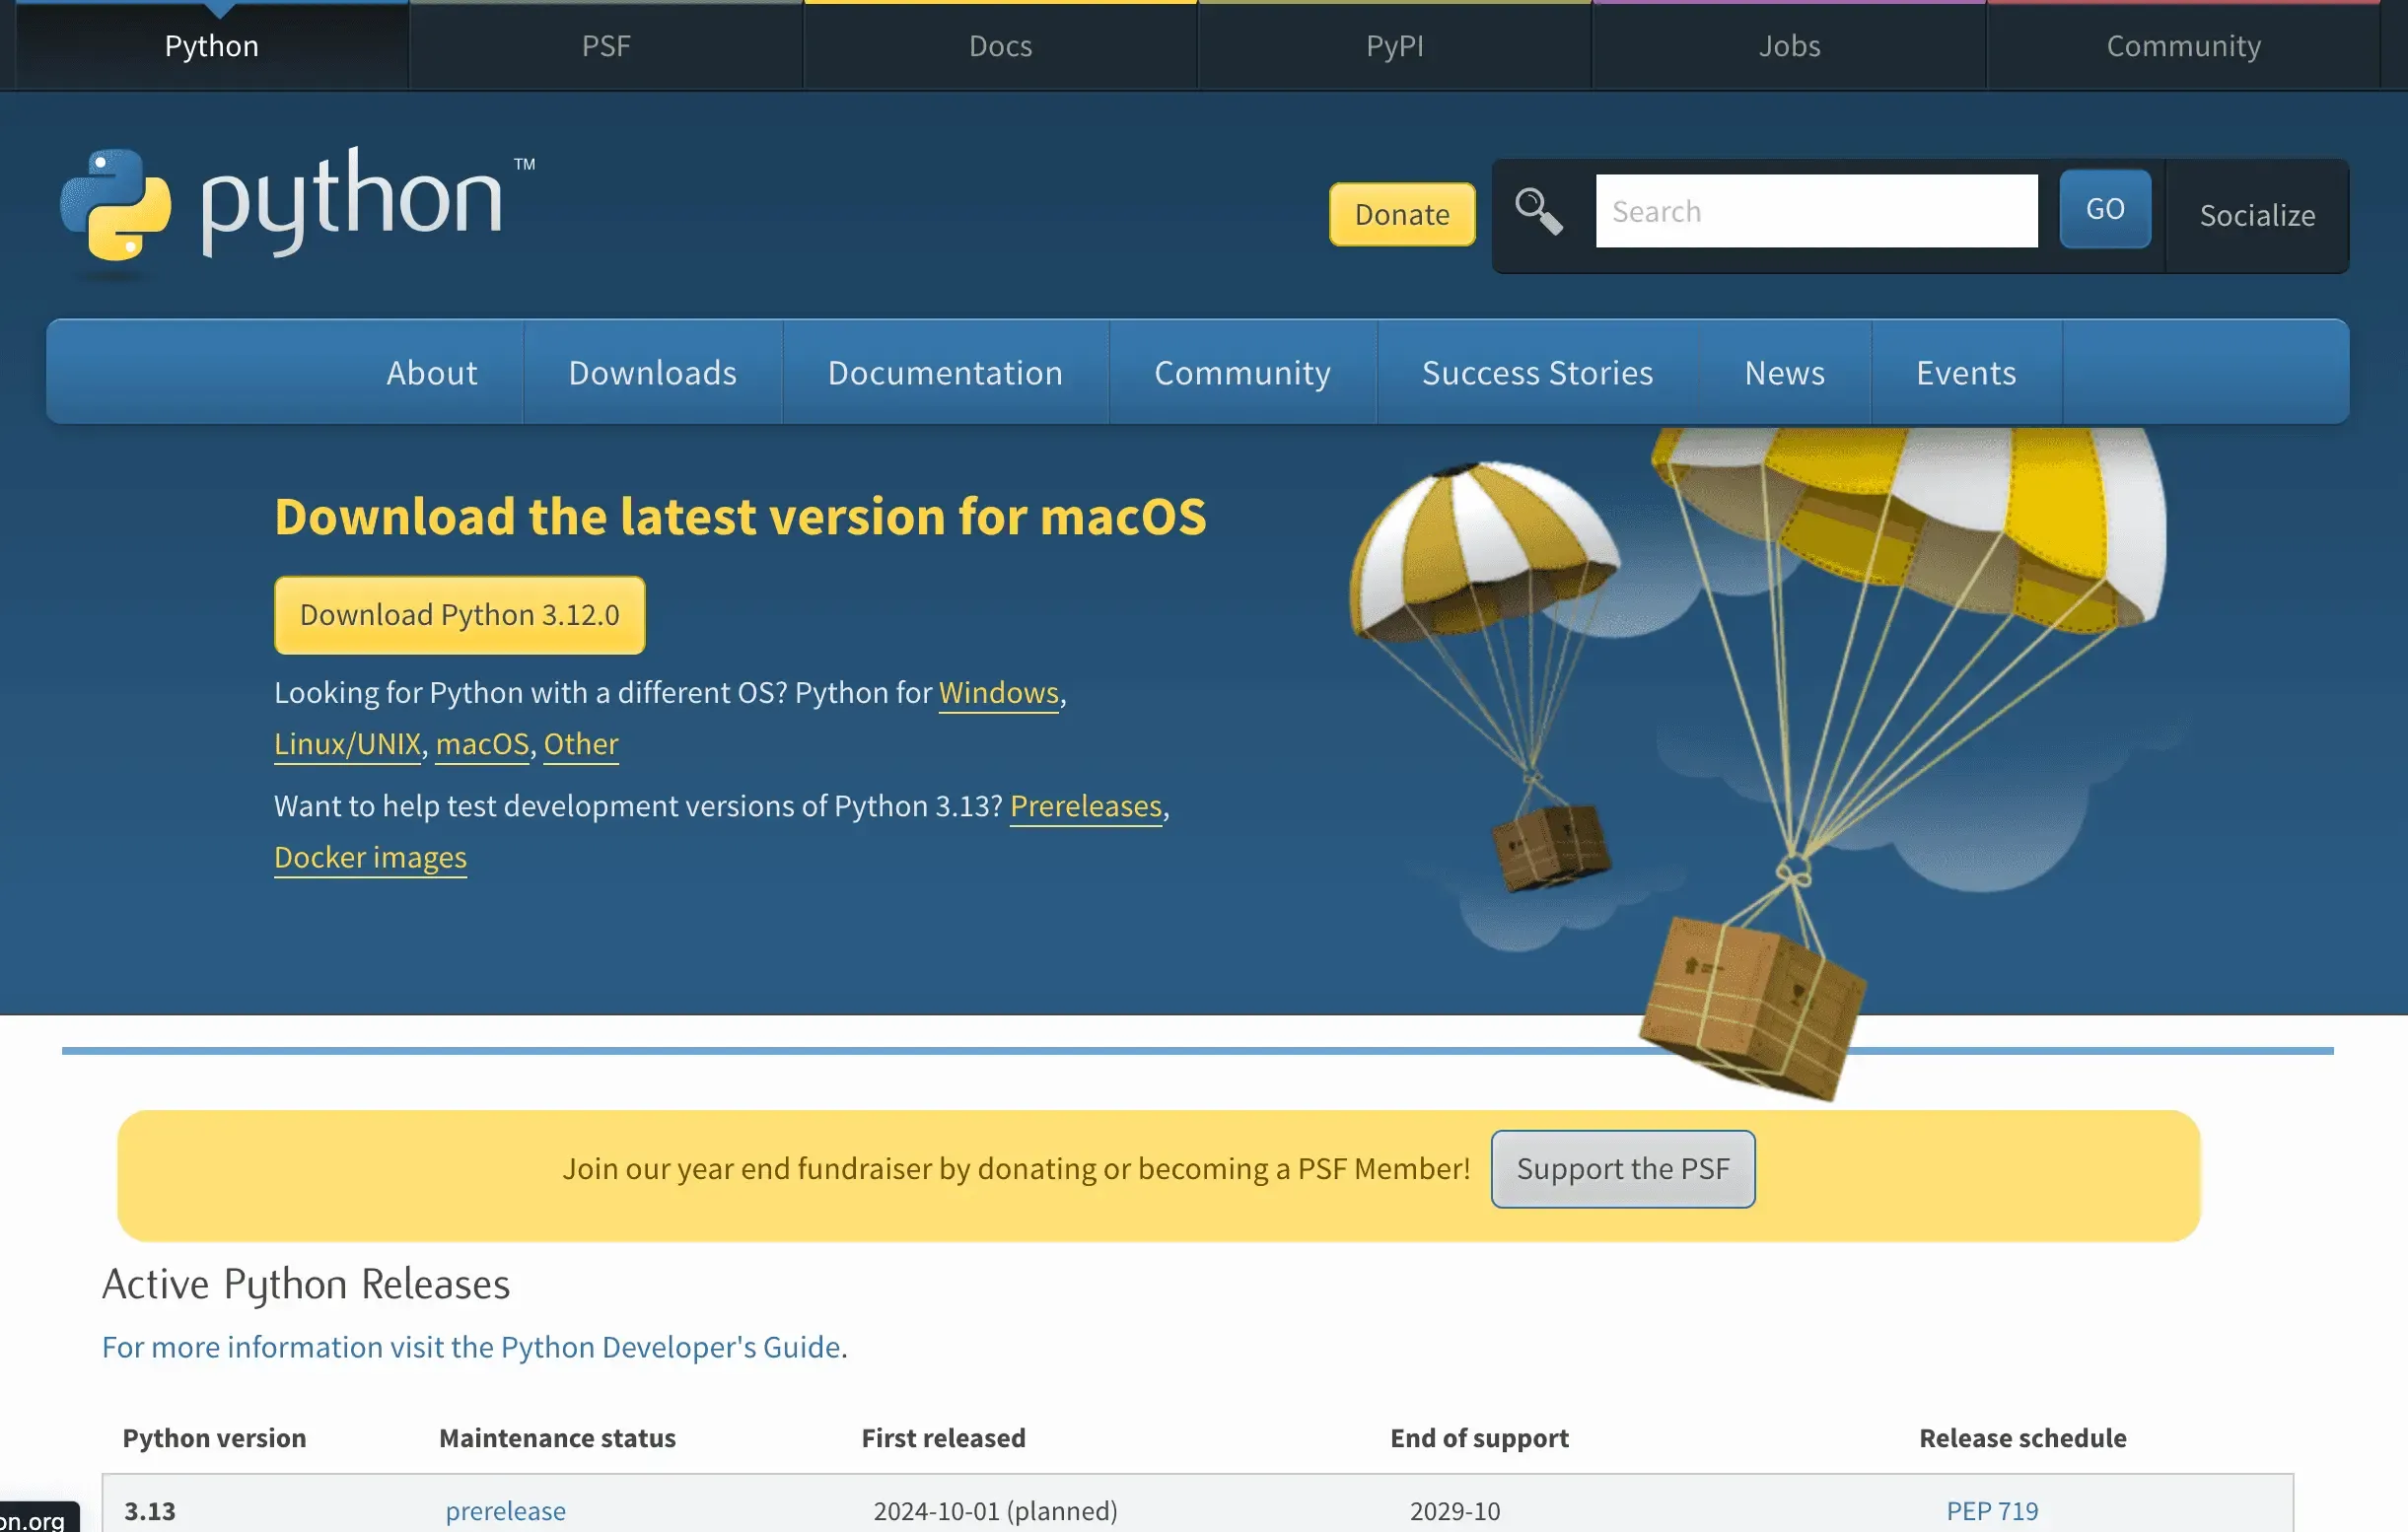Click the yellow Donate button
2408x1532 pixels.
pos(1401,214)
